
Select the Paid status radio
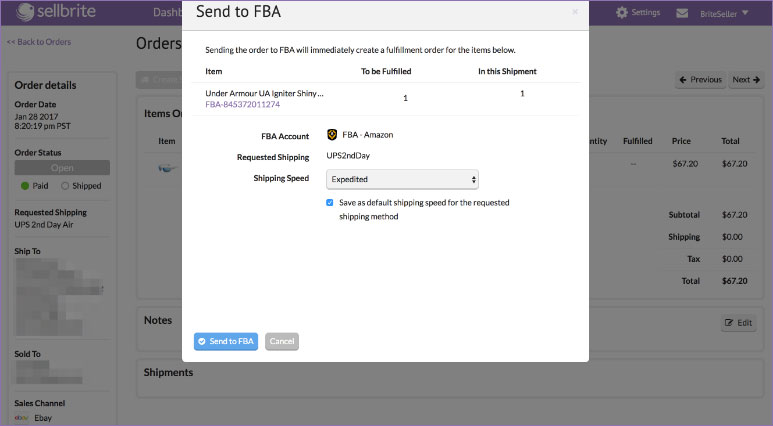[25, 186]
